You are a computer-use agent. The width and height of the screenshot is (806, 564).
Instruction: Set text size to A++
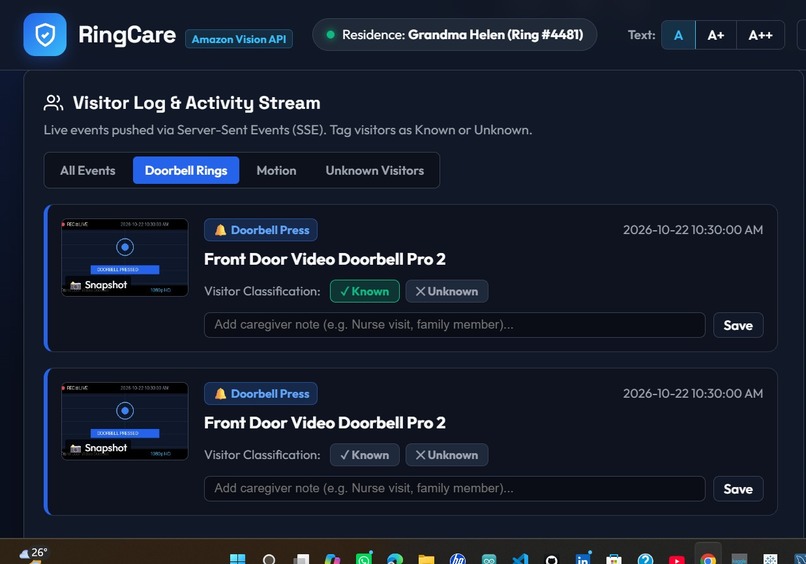(x=760, y=35)
